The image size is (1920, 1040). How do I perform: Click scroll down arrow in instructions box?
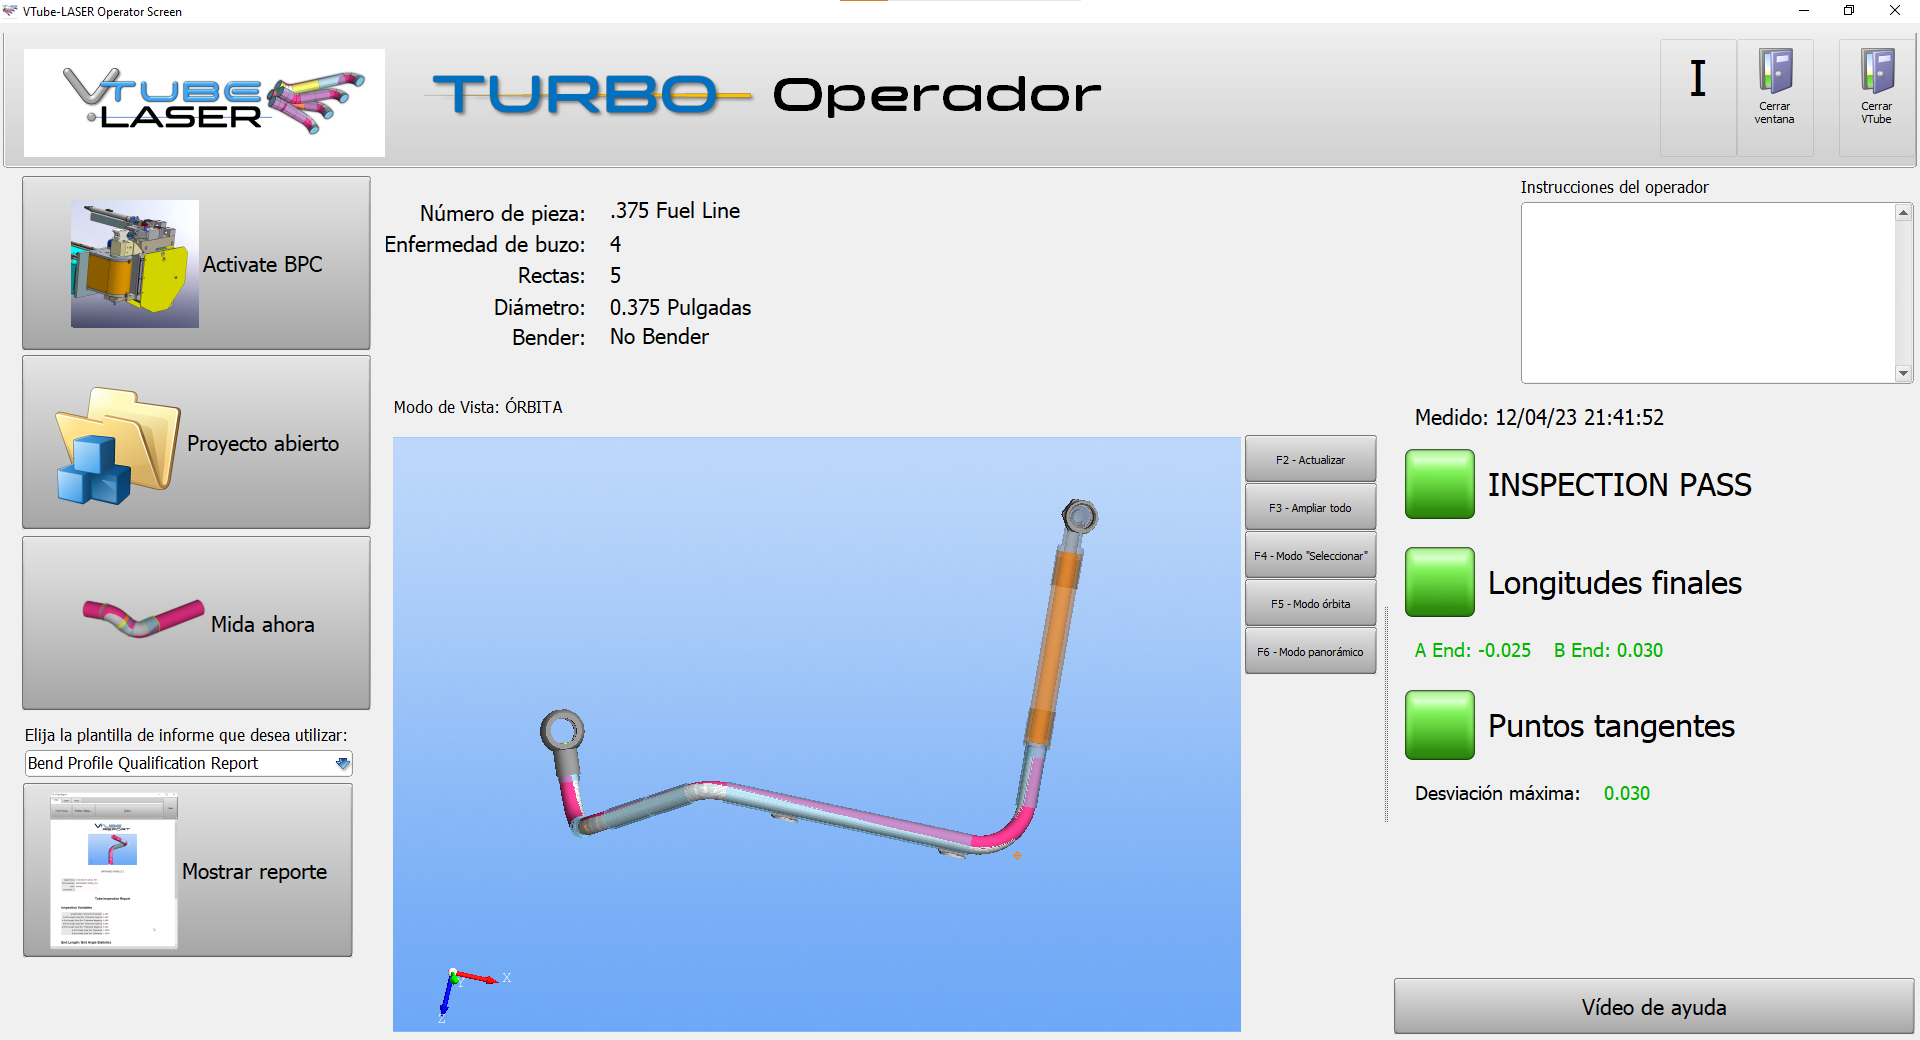(1904, 373)
